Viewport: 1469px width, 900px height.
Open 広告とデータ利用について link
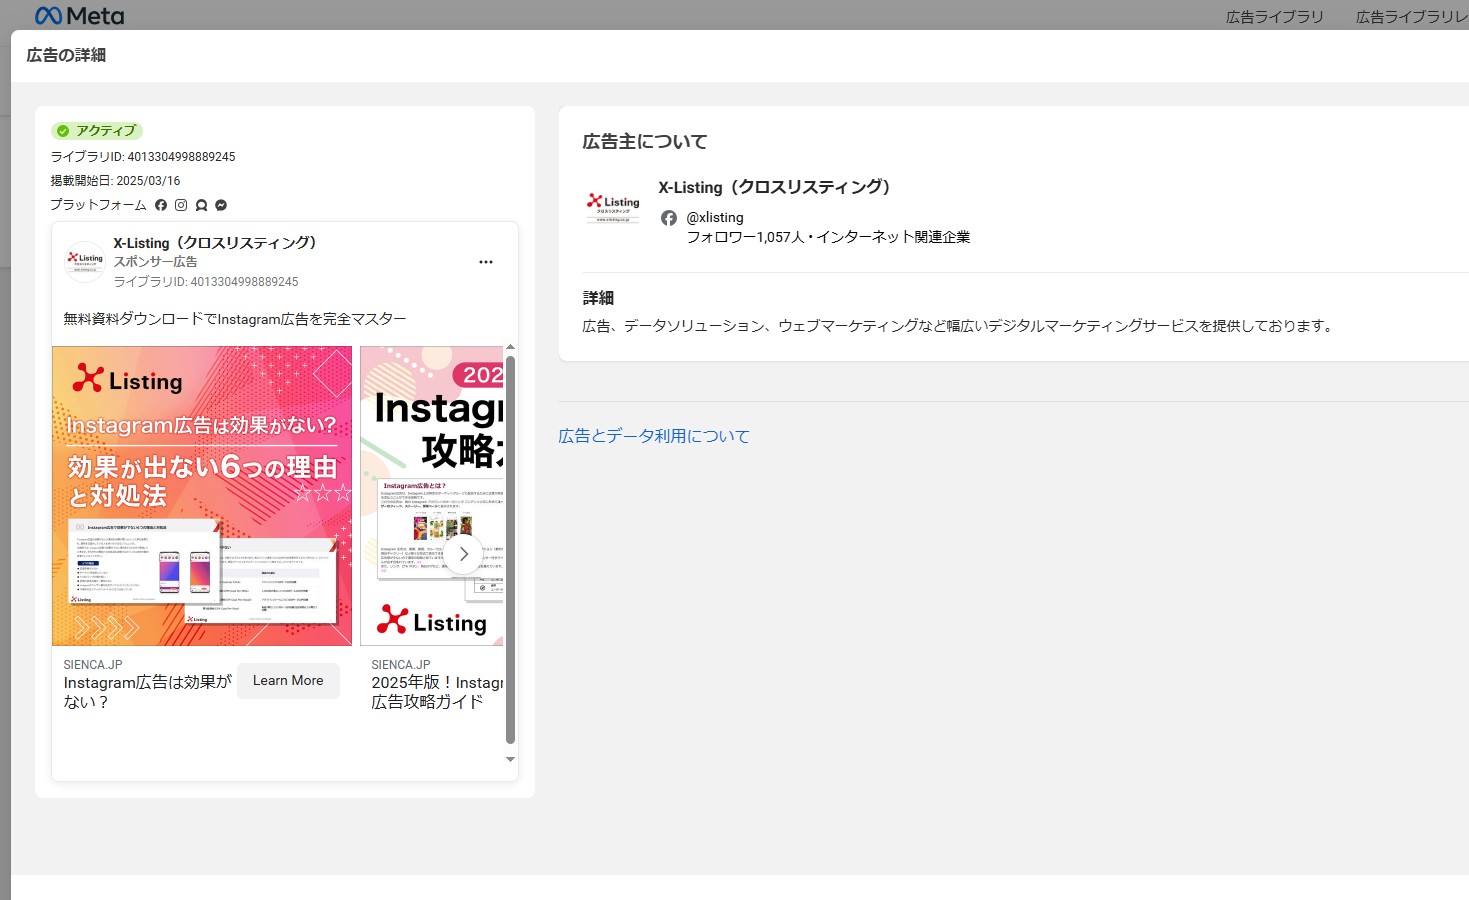tap(654, 436)
